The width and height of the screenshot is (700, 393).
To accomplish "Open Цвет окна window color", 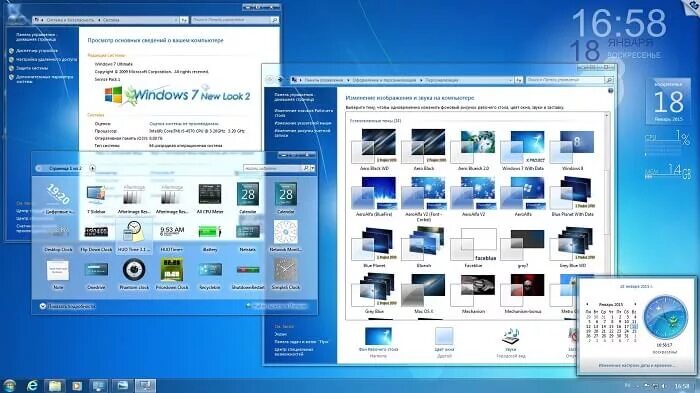I will pos(444,342).
